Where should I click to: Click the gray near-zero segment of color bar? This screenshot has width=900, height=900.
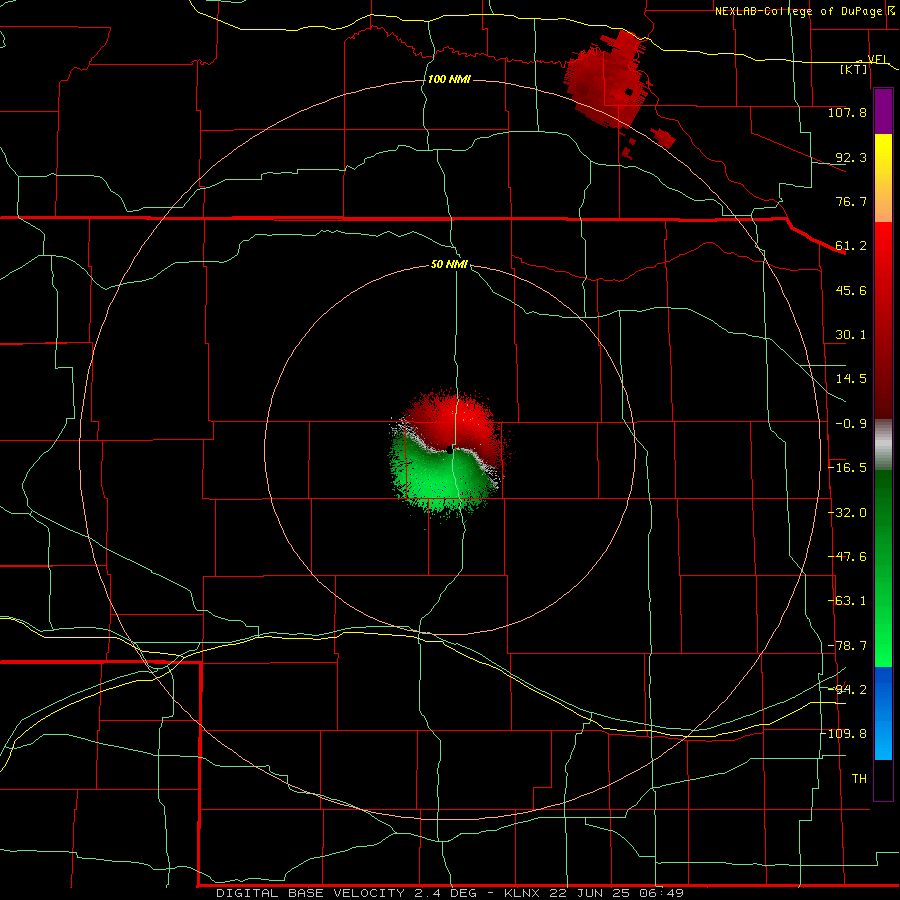click(x=883, y=445)
